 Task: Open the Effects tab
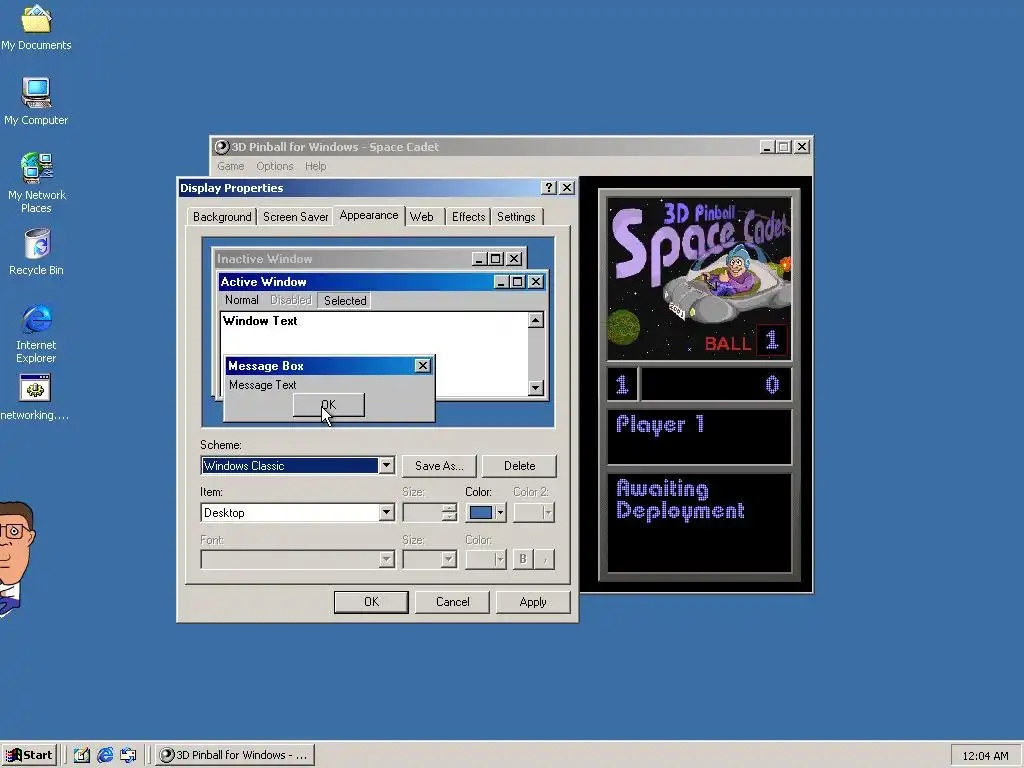(x=468, y=217)
